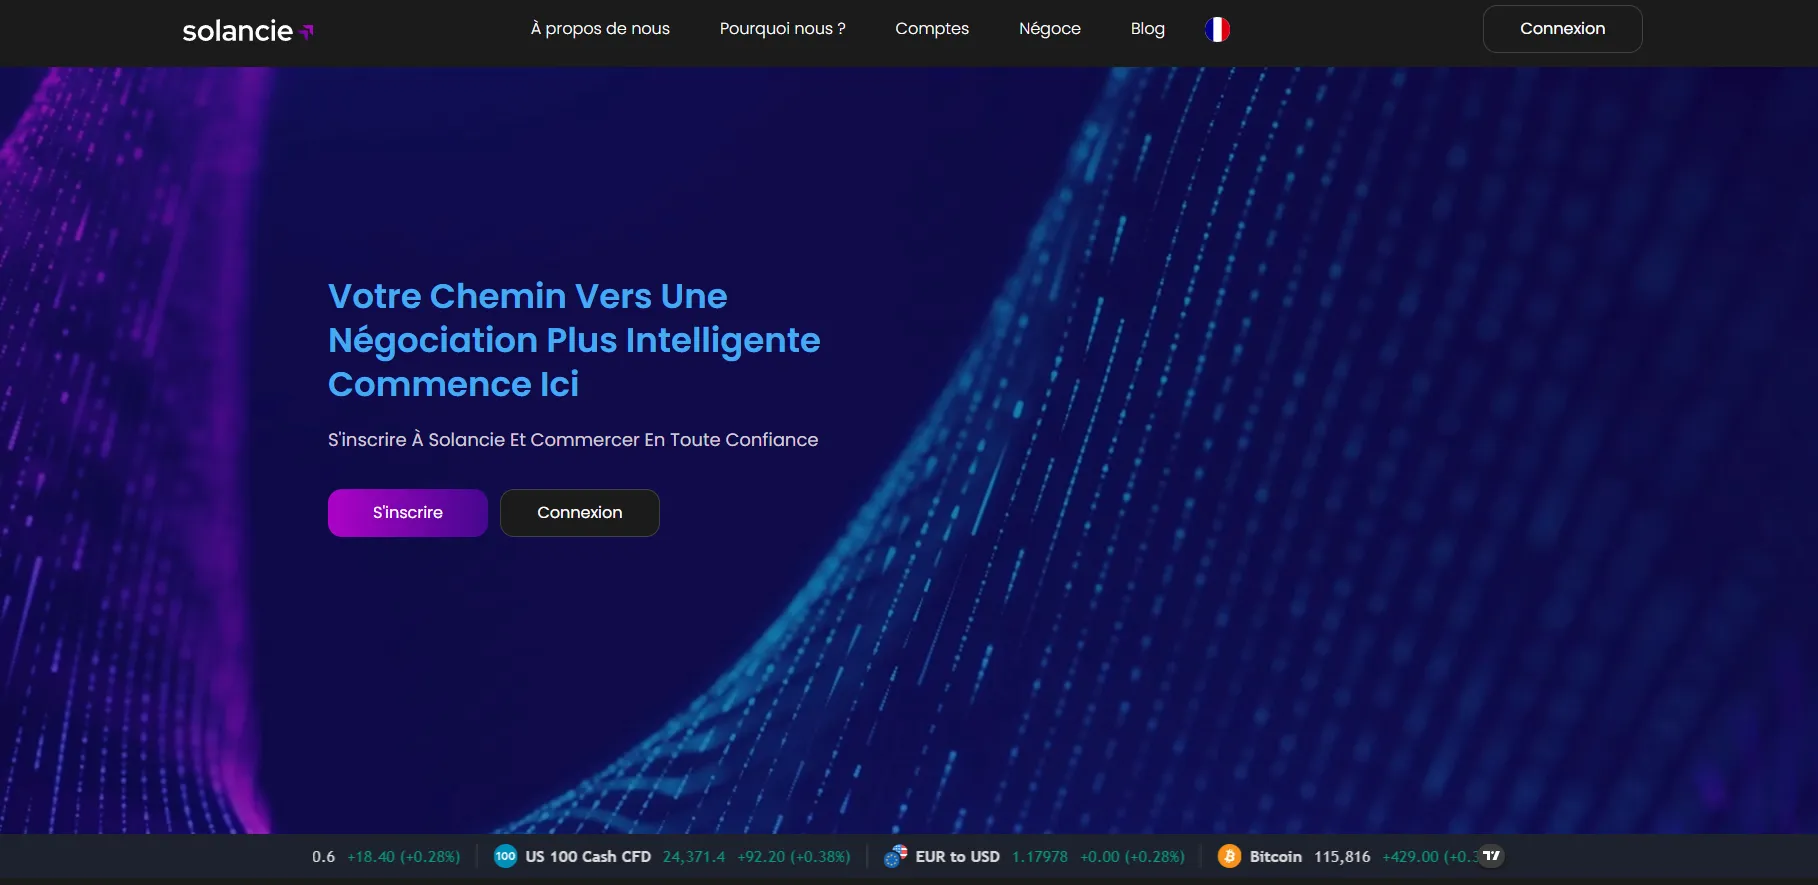The image size is (1818, 885).
Task: Click the S'inscrire À Solancie subtitle text
Action: coord(573,440)
